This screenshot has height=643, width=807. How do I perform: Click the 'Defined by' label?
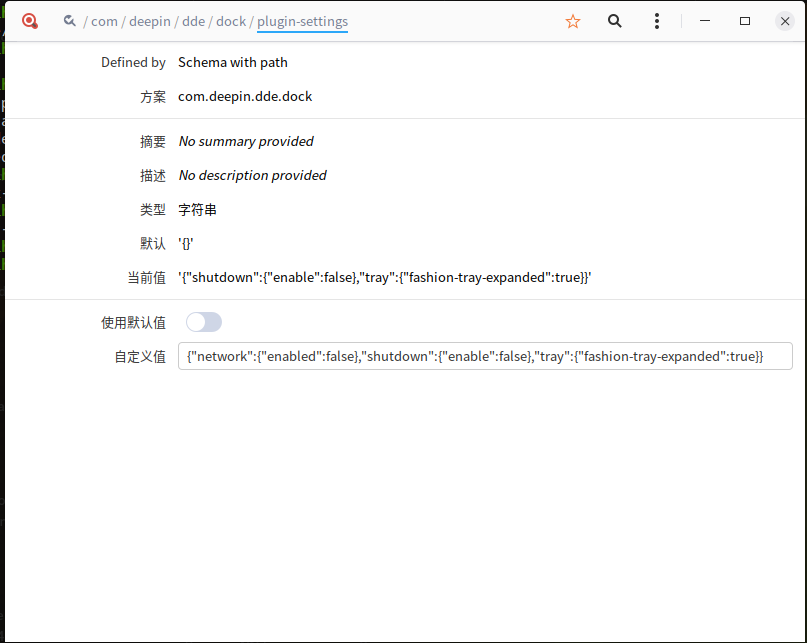point(133,62)
